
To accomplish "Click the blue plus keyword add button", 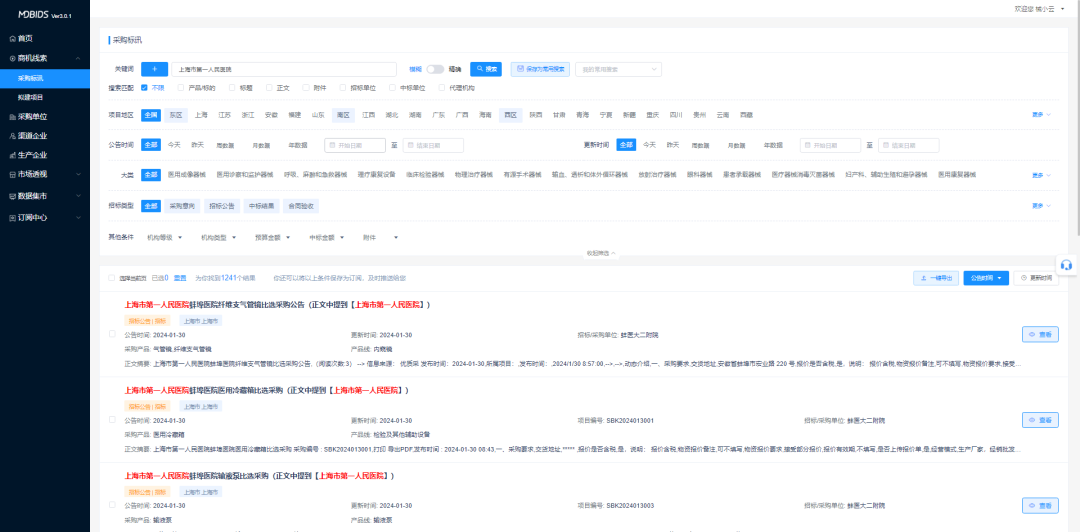I will pos(154,69).
